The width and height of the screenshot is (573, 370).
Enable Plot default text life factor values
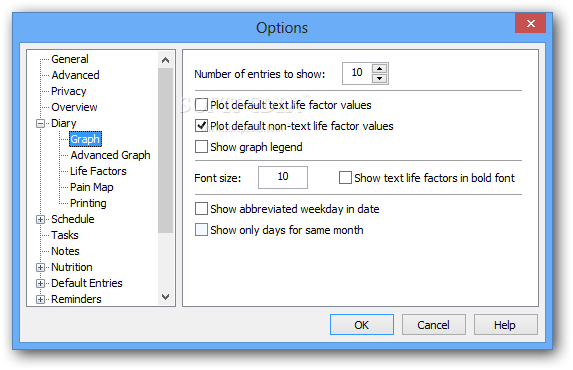(201, 105)
